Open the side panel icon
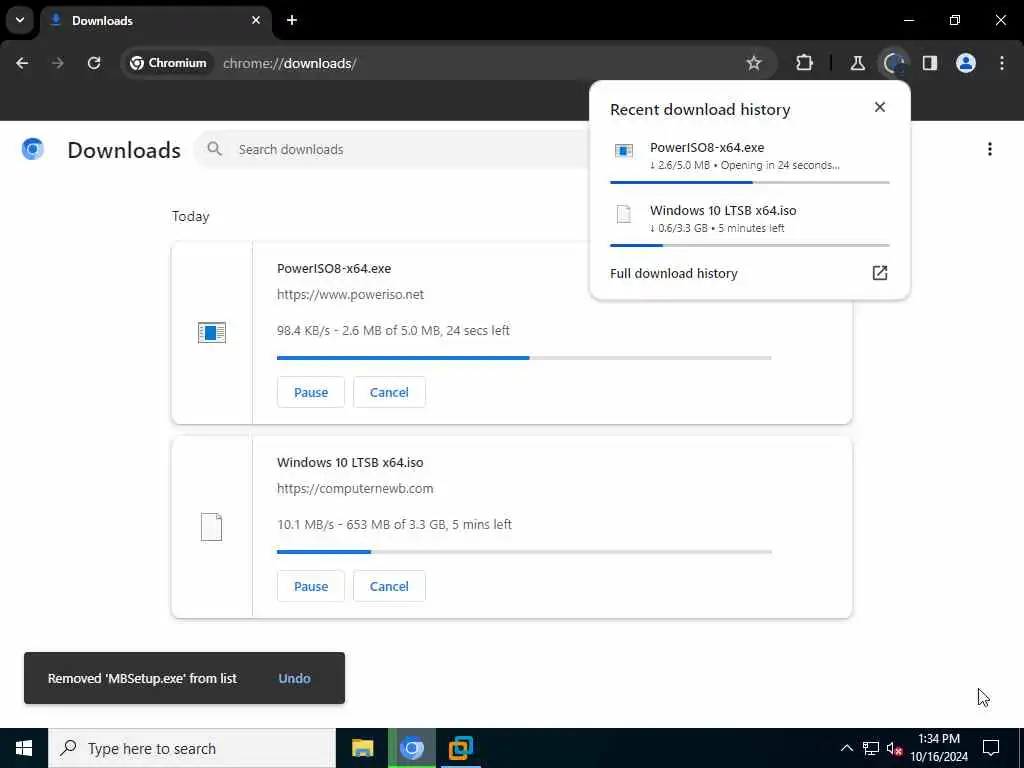 point(930,63)
